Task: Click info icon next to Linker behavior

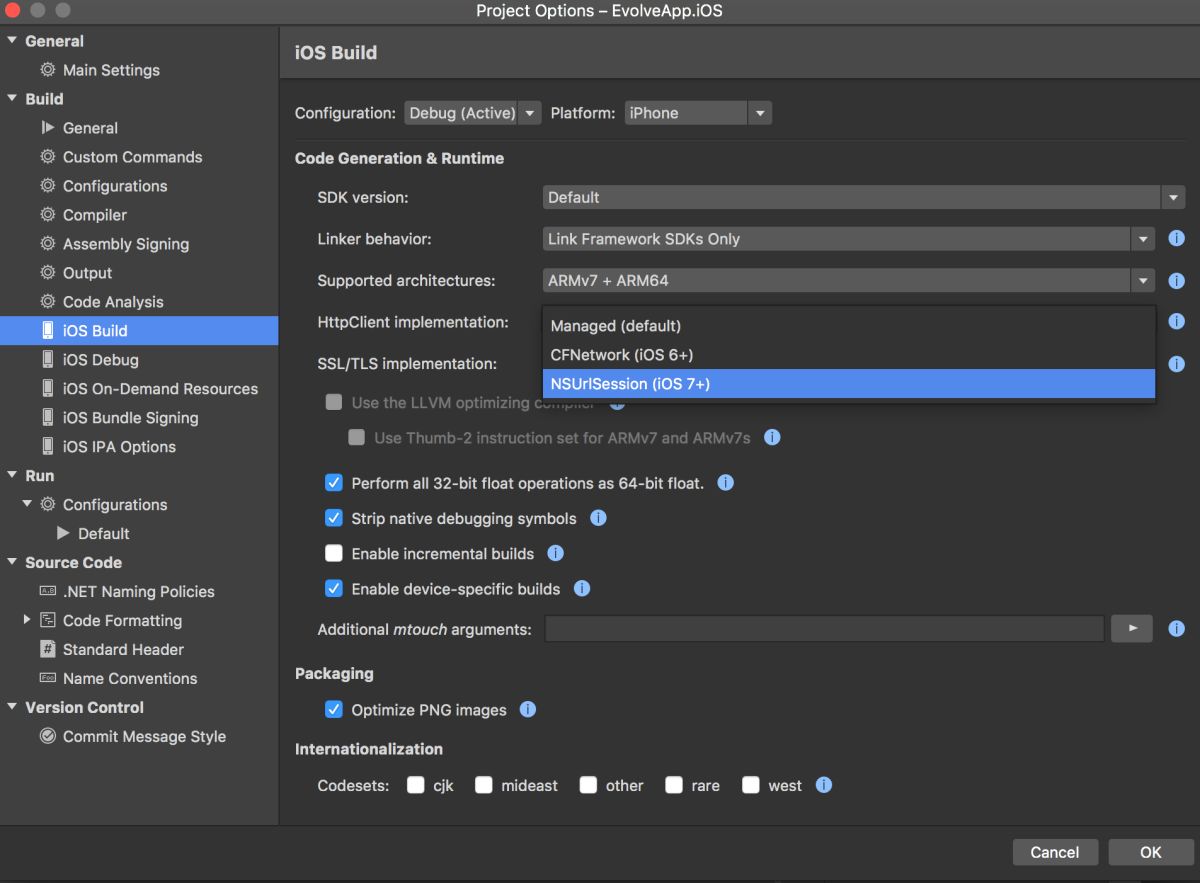Action: tap(1176, 239)
